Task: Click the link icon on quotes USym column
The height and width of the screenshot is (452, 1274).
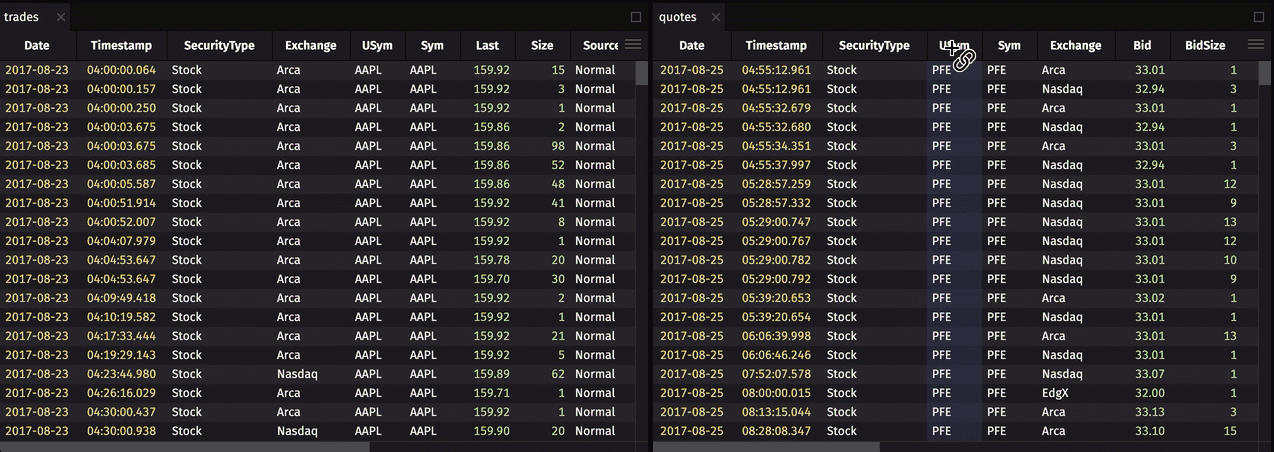Action: [962, 59]
